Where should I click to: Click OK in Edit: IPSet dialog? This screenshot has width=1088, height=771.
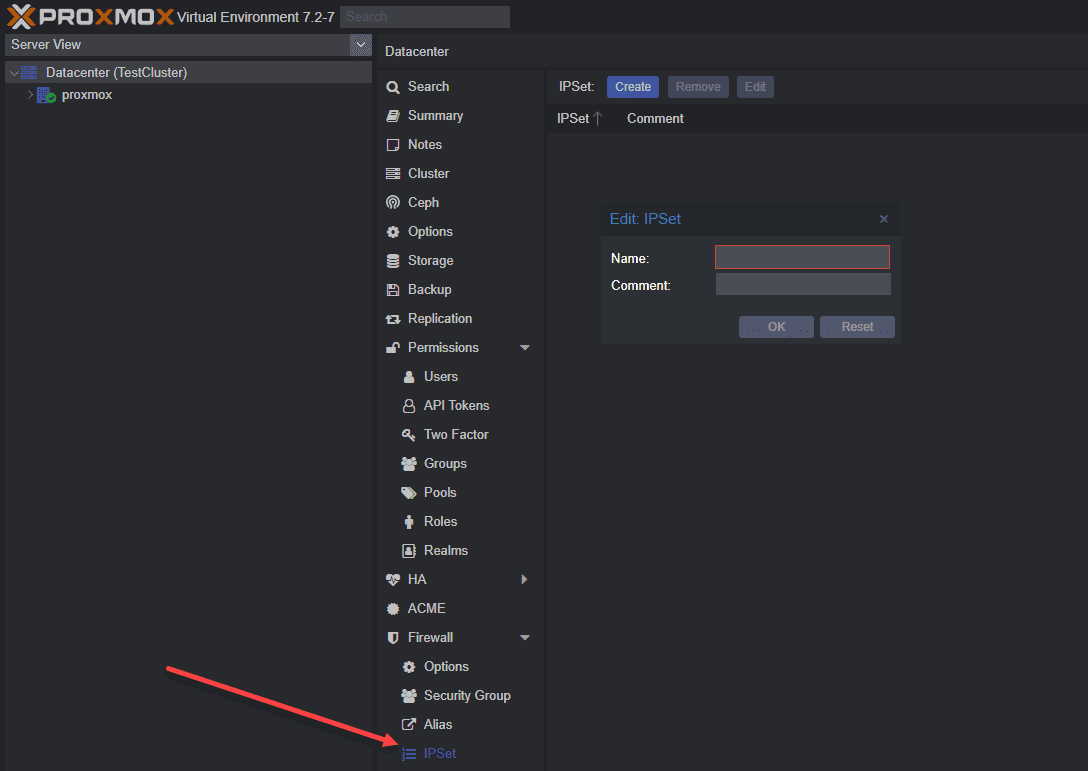click(x=776, y=327)
